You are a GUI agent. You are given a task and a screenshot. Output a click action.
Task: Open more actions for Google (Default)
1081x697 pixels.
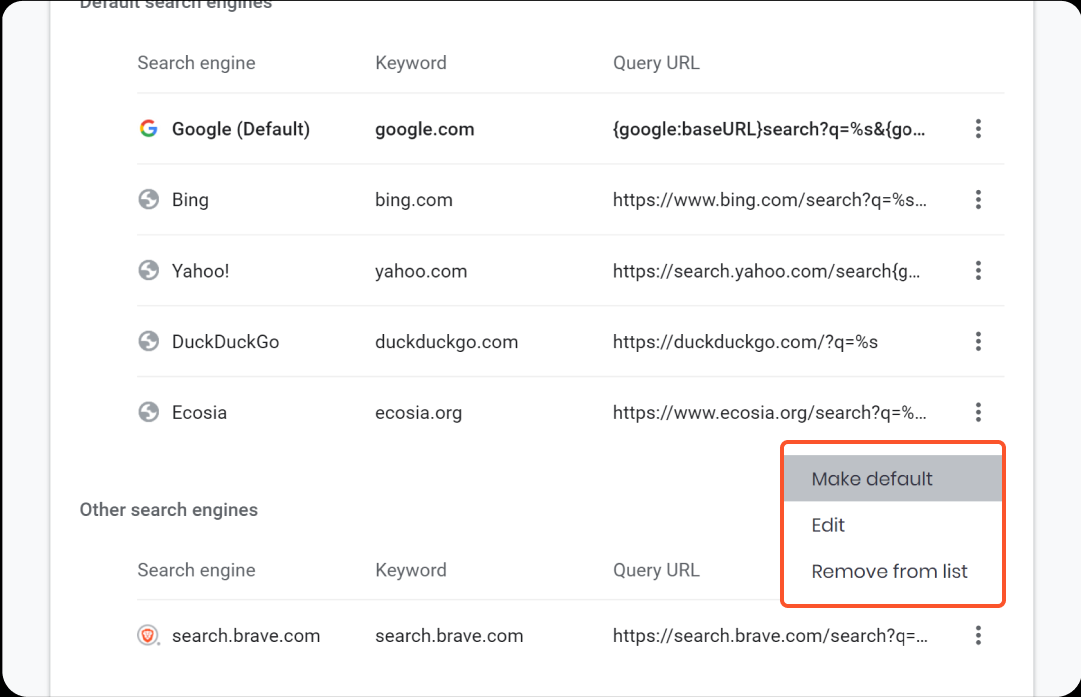click(x=978, y=129)
